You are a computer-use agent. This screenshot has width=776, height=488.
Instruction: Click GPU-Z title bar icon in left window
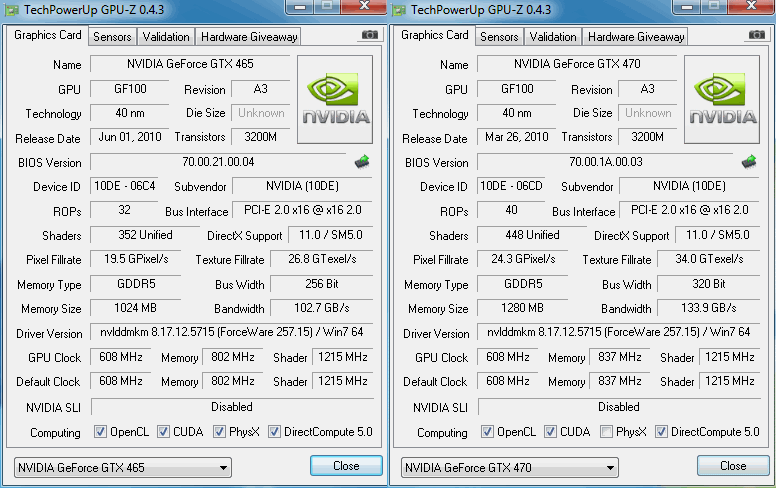[x=12, y=10]
